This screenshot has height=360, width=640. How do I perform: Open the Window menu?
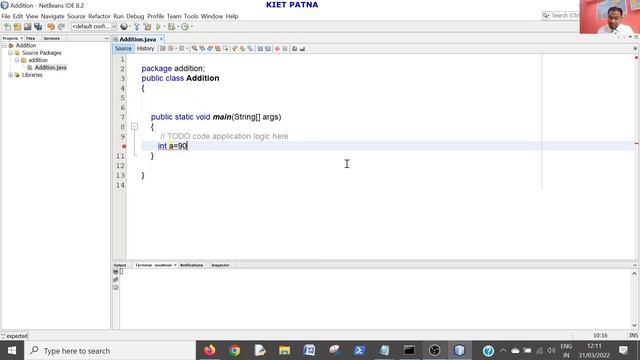pyautogui.click(x=212, y=16)
